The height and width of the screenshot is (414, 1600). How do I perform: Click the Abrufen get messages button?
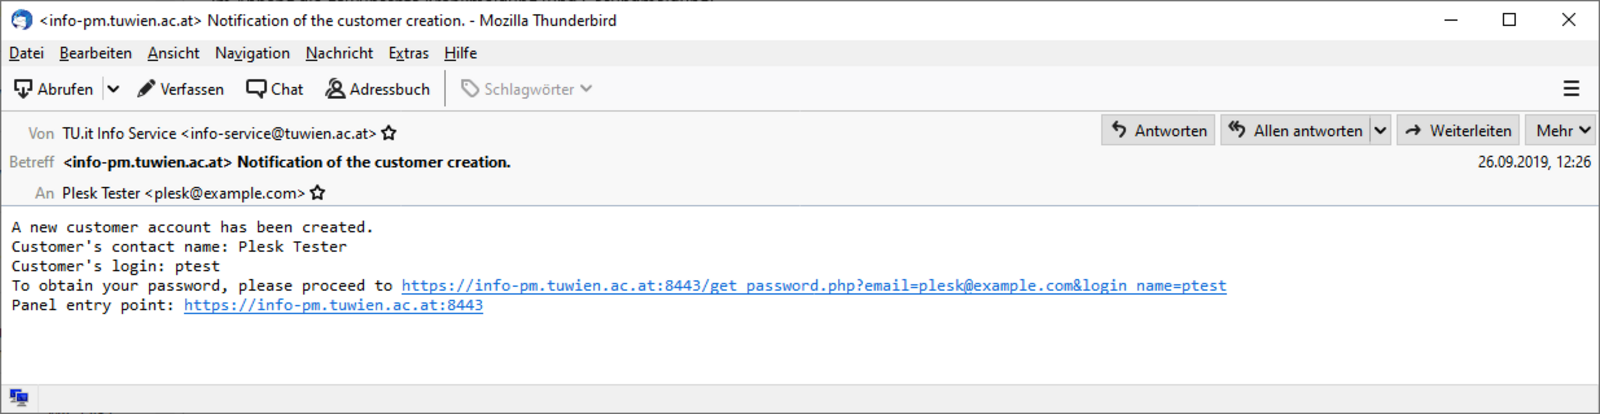54,89
